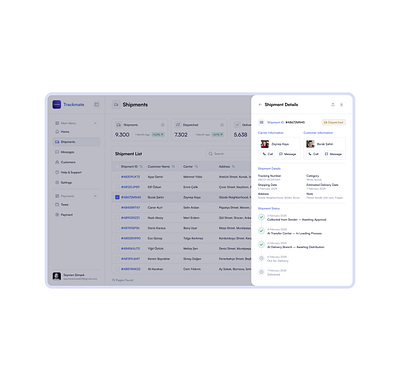The image size is (400, 381).
Task: Open the Payment sidebar item
Action: pos(76,215)
